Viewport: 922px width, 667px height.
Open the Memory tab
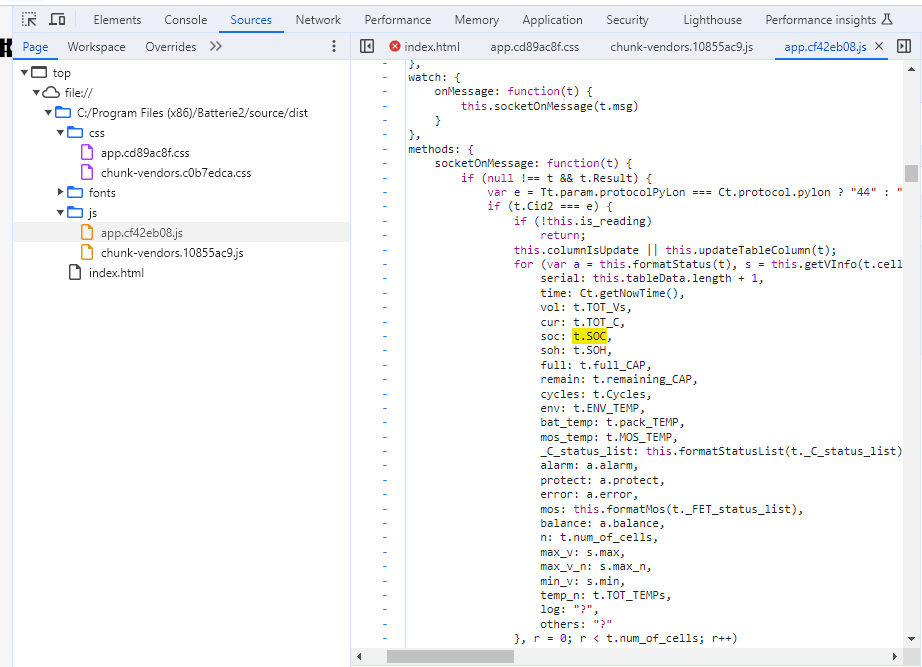pos(476,20)
